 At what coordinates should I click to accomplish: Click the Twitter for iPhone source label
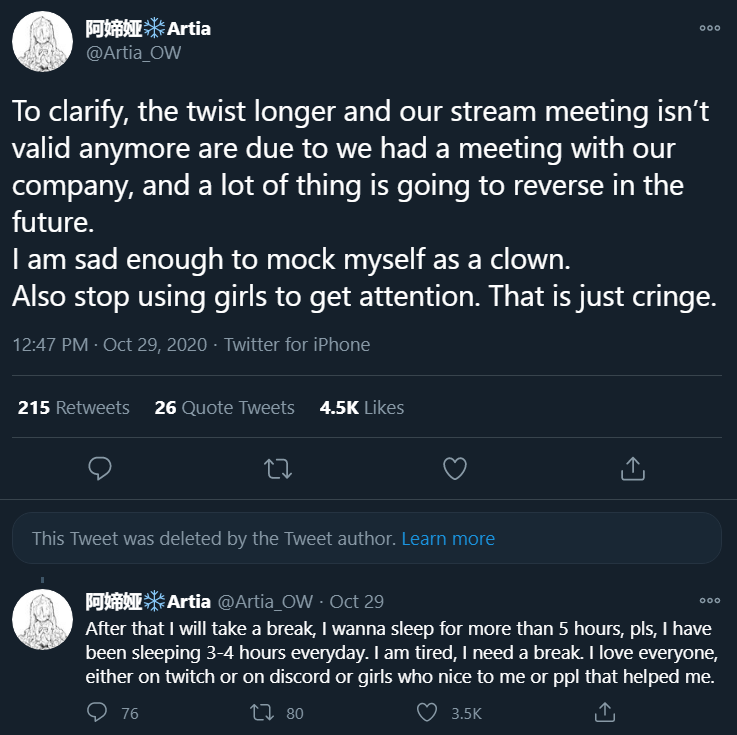(x=297, y=344)
